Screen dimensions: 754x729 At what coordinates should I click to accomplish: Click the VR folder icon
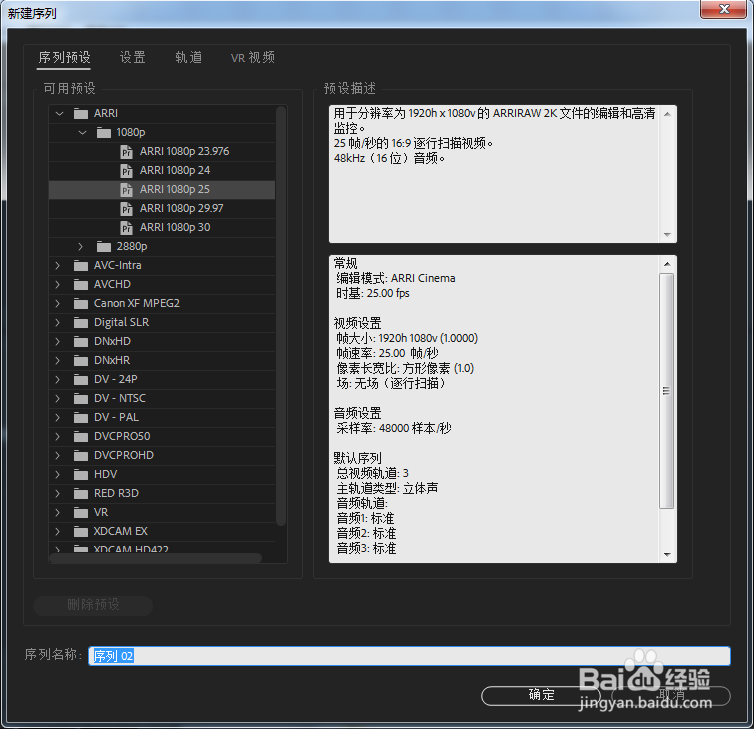81,513
